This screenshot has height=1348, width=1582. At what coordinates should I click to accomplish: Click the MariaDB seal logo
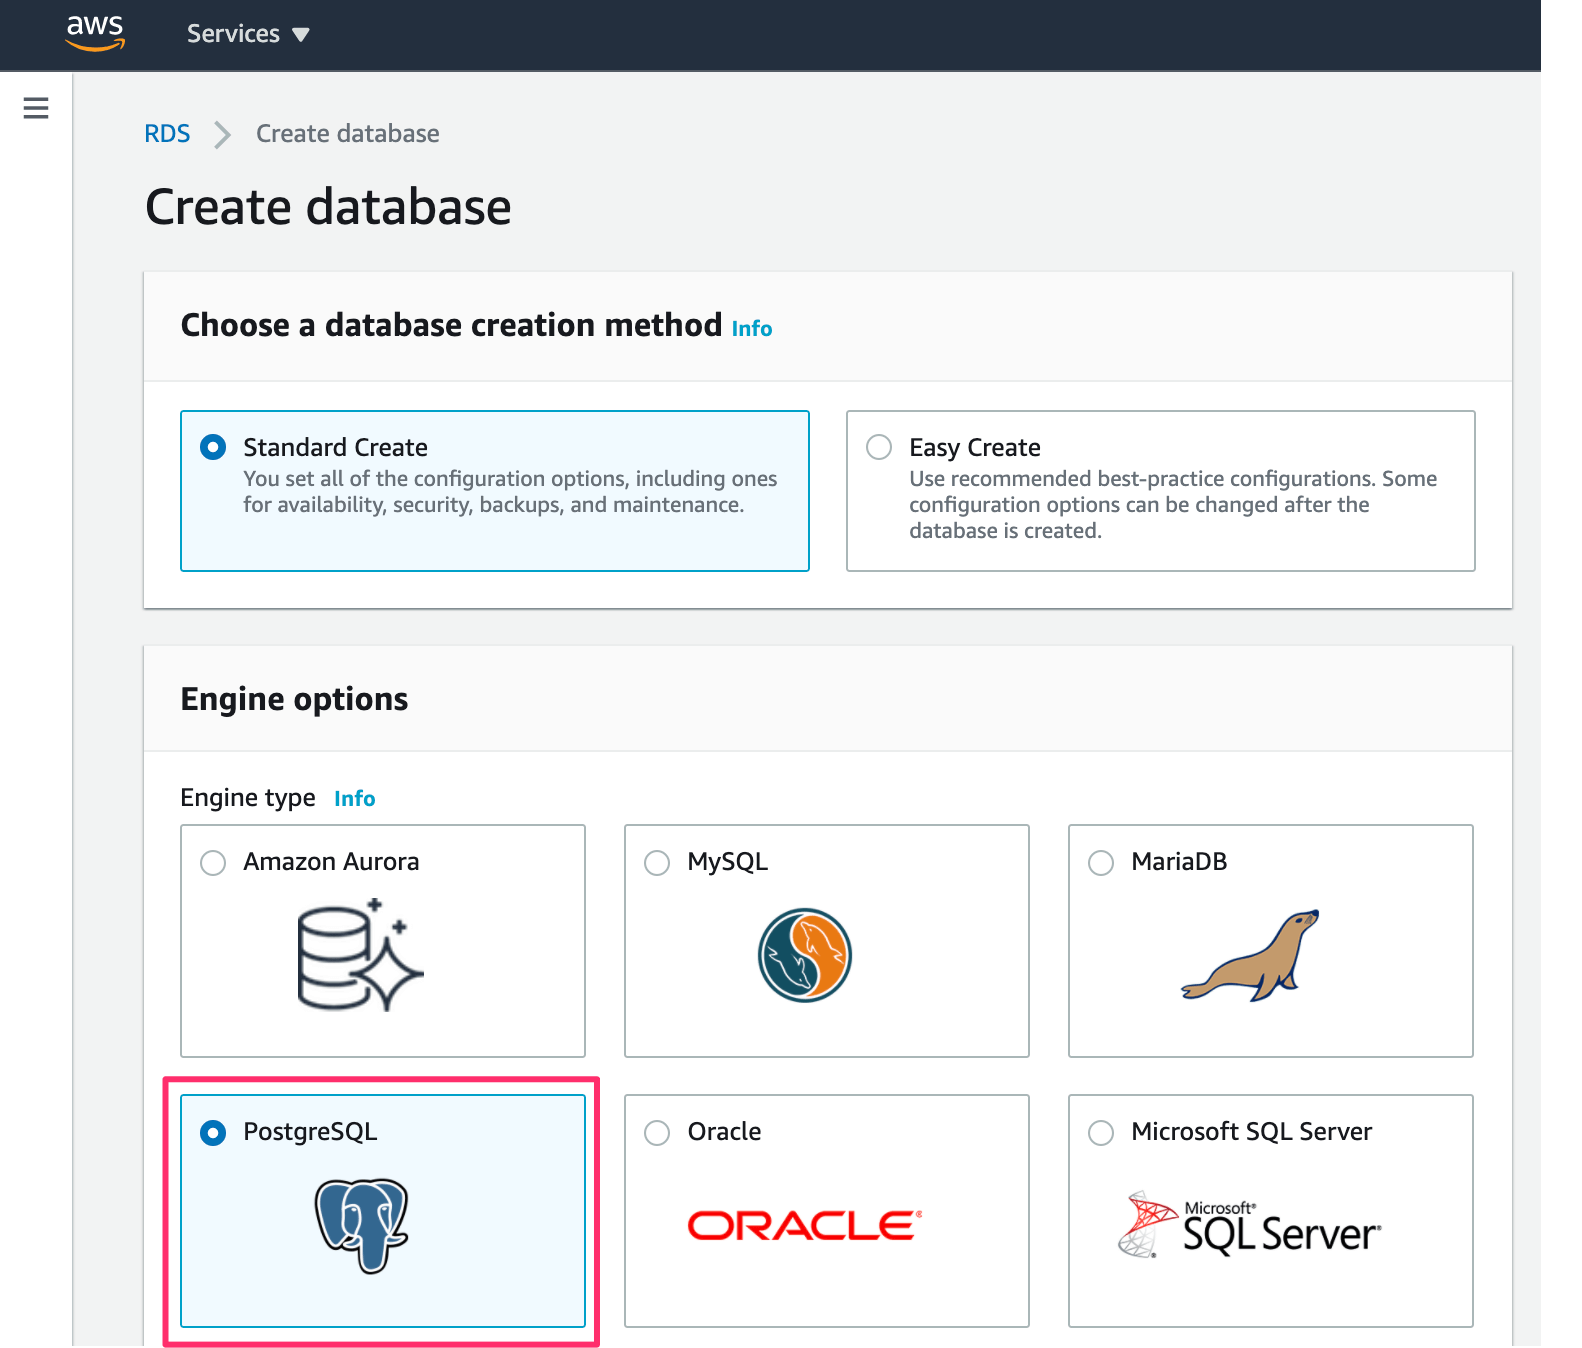[1251, 956]
